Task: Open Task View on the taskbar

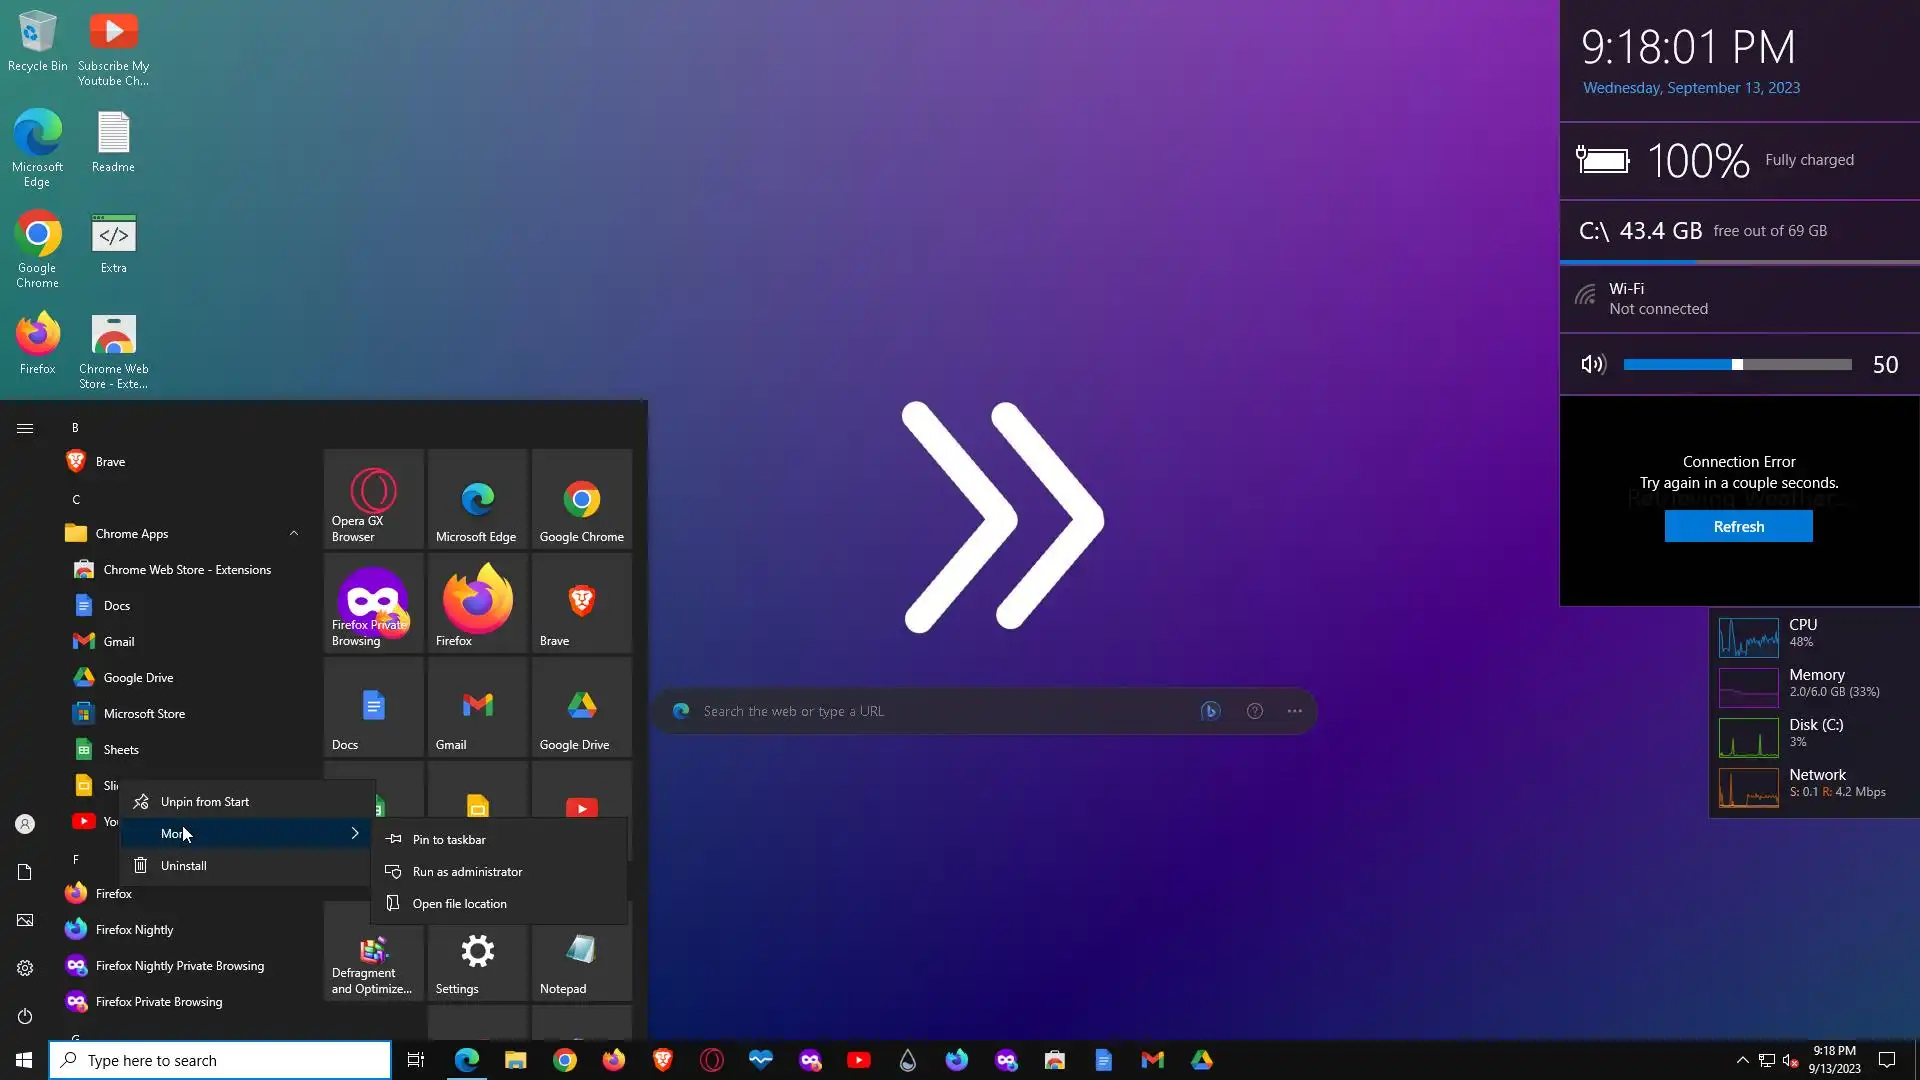Action: [x=416, y=1060]
